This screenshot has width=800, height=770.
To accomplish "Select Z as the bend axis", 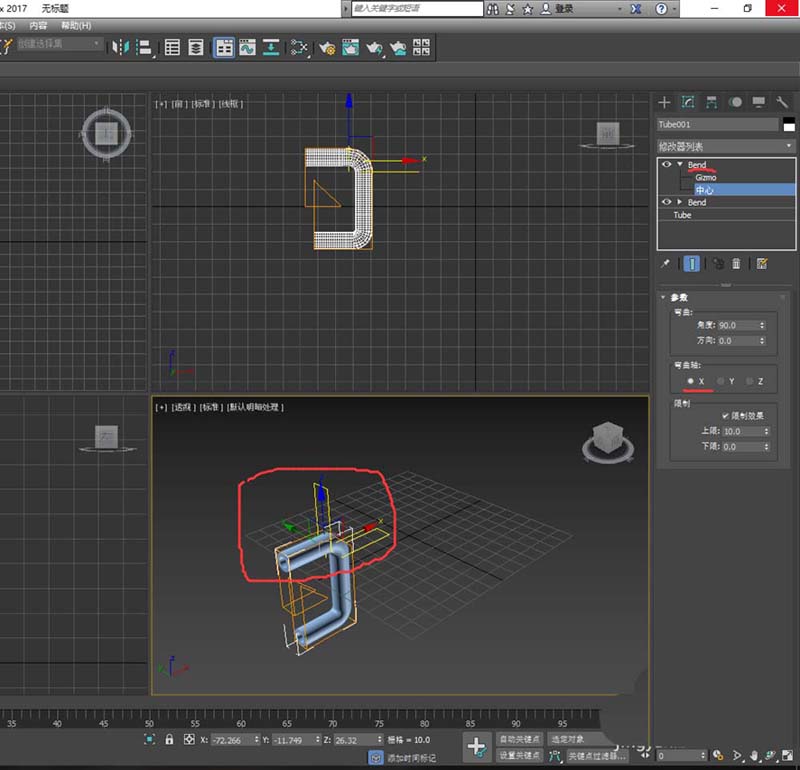I will coord(749,382).
